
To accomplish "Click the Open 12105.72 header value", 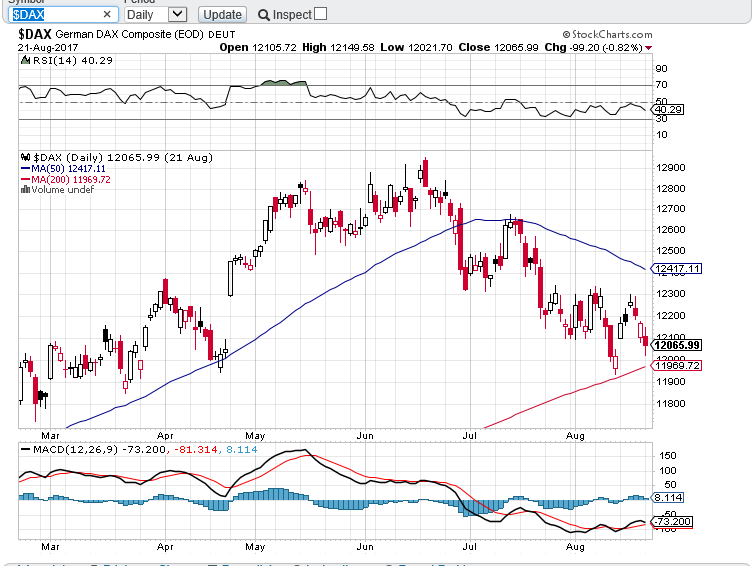I will (258, 47).
